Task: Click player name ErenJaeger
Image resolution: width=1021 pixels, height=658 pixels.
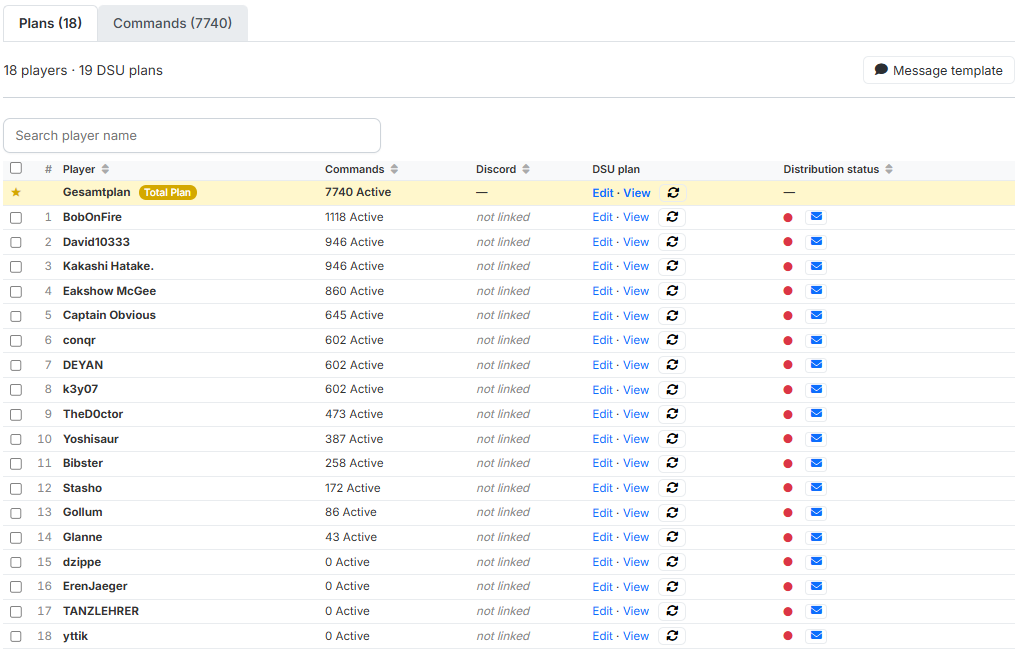Action: click(95, 586)
